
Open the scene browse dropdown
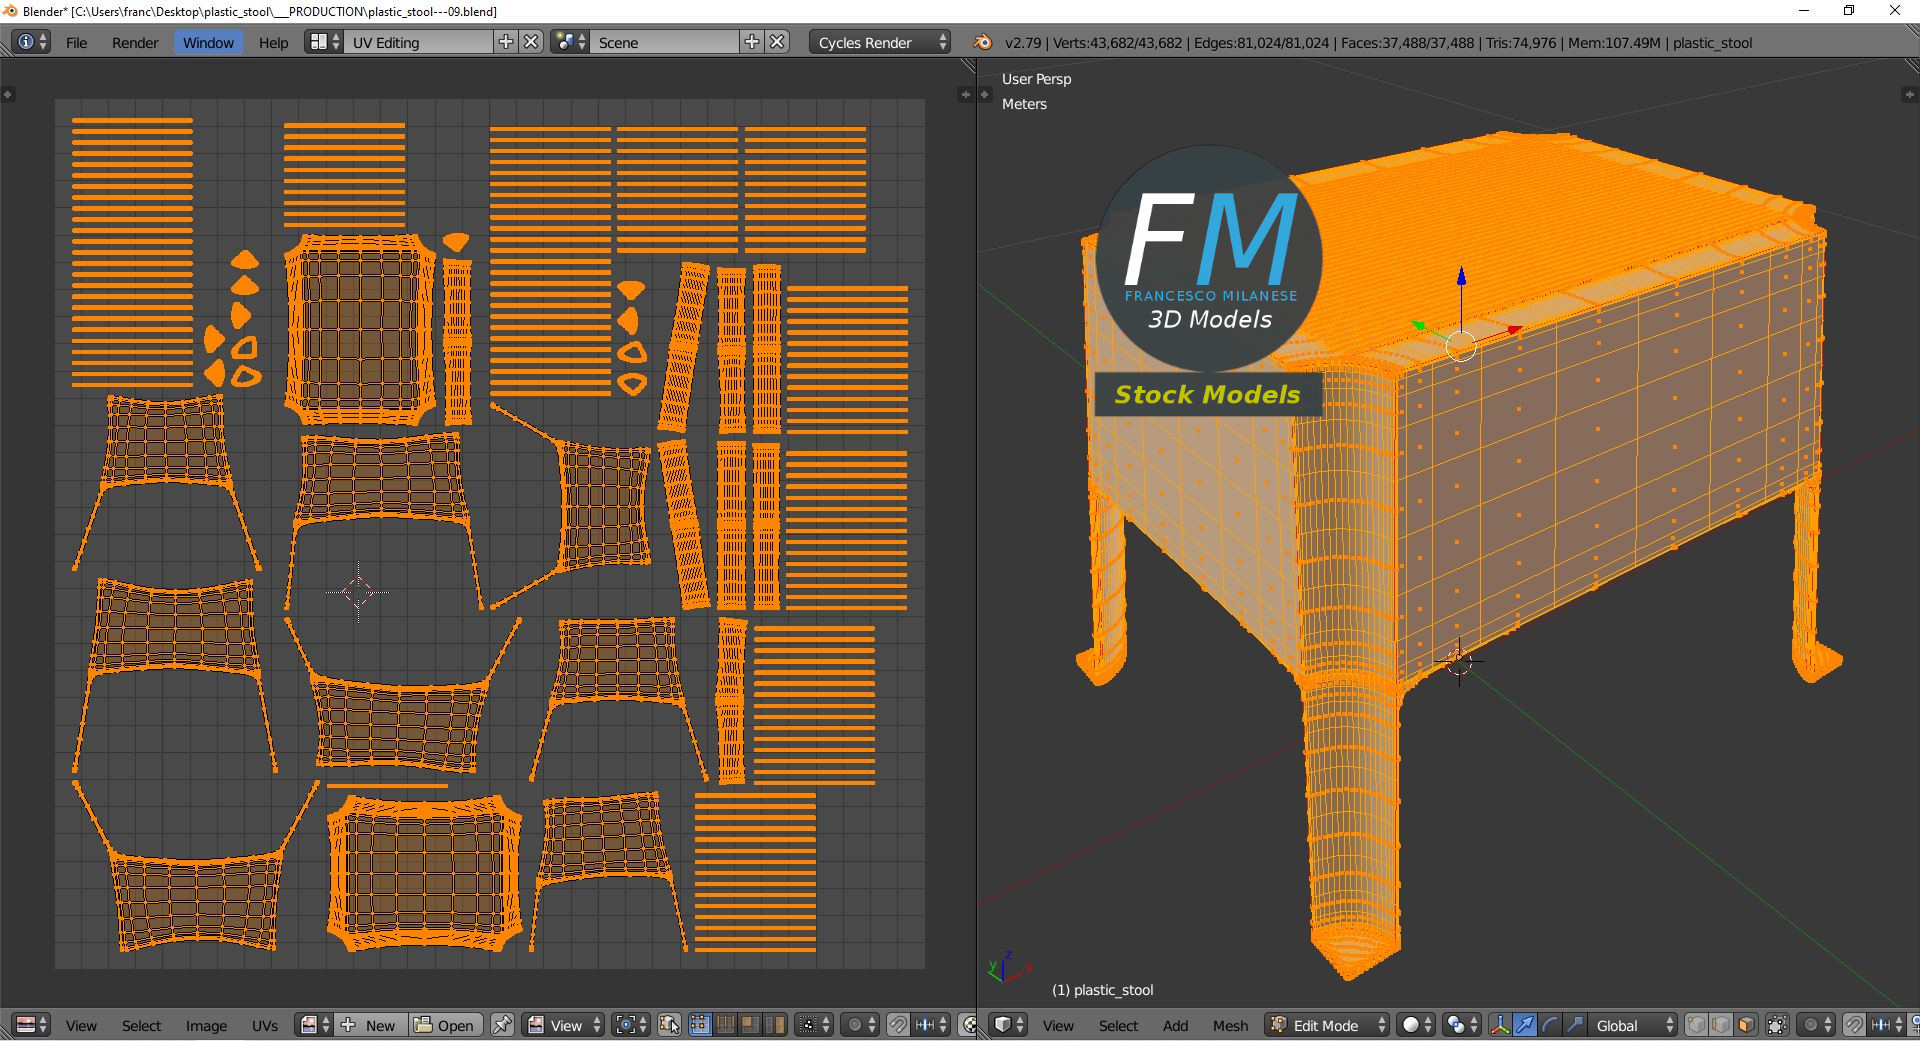(570, 42)
